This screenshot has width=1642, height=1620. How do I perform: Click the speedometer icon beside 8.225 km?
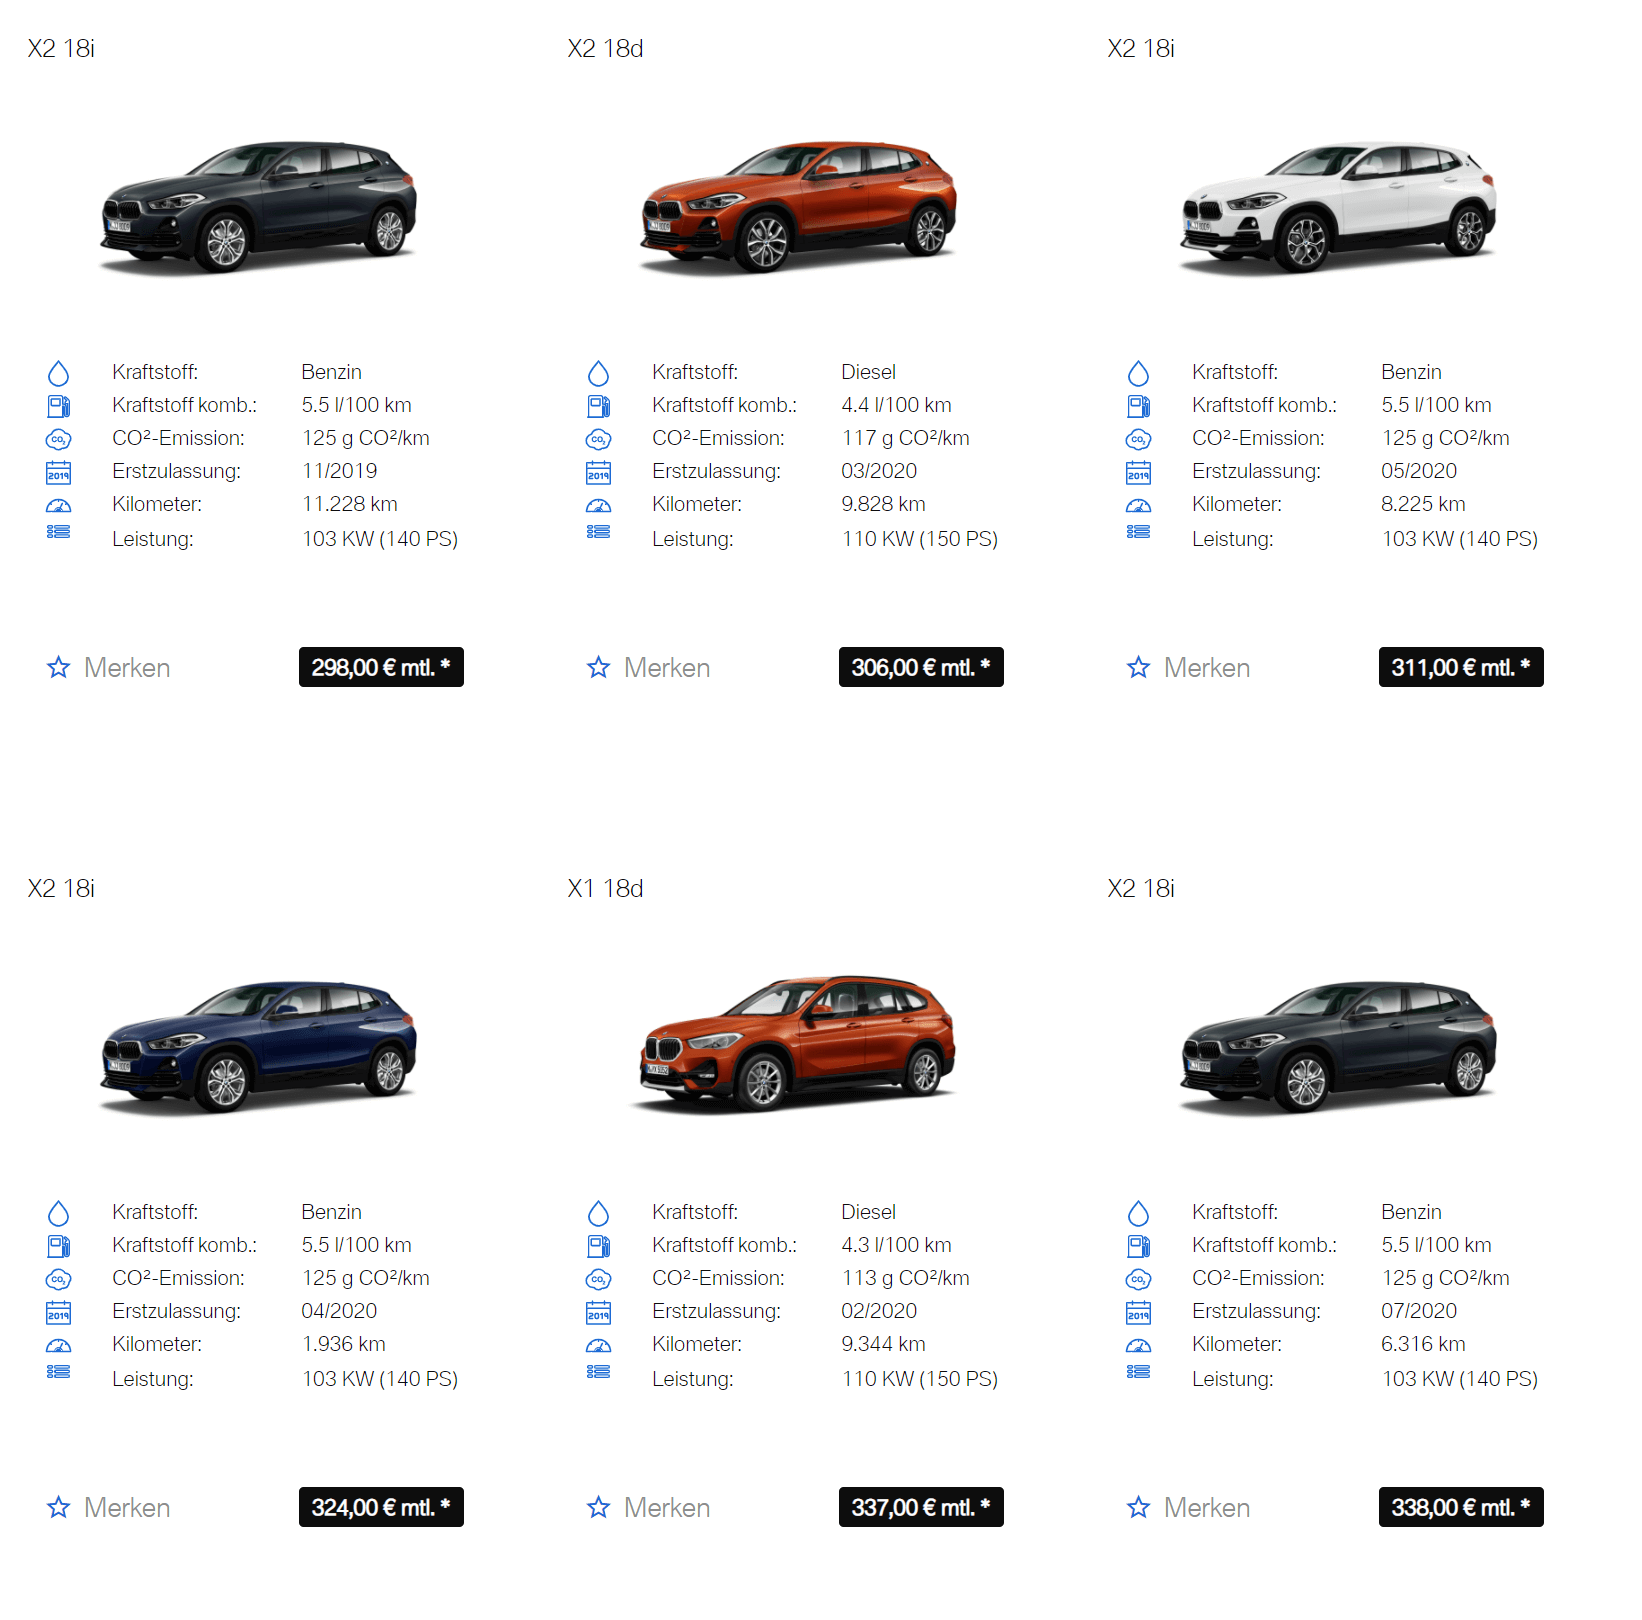pos(1139,506)
